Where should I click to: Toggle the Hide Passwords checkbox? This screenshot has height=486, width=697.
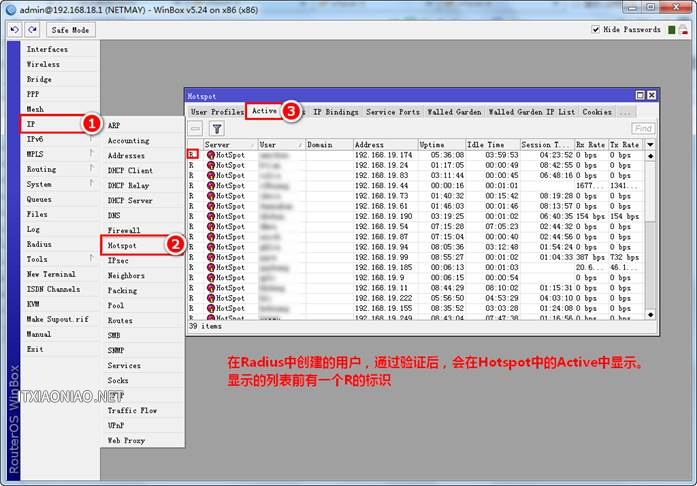tap(597, 30)
